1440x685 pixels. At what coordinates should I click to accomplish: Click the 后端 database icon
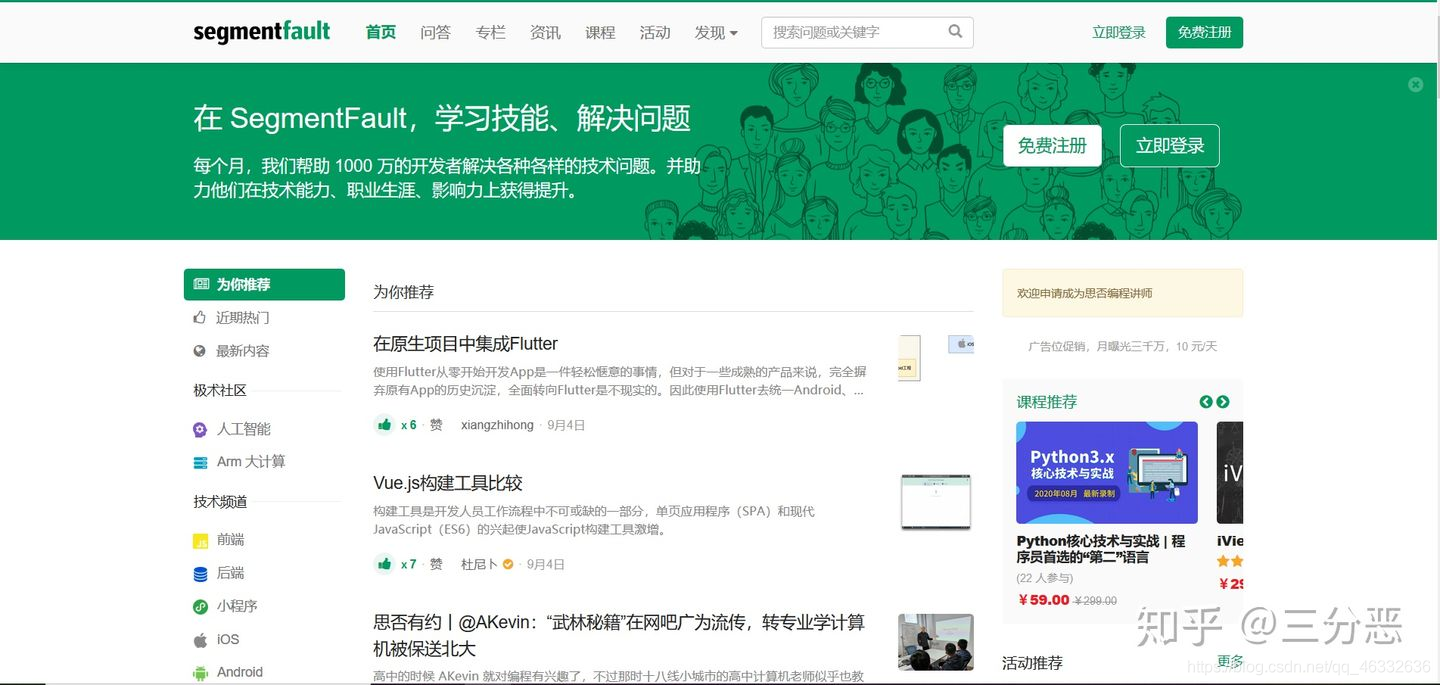click(x=200, y=574)
